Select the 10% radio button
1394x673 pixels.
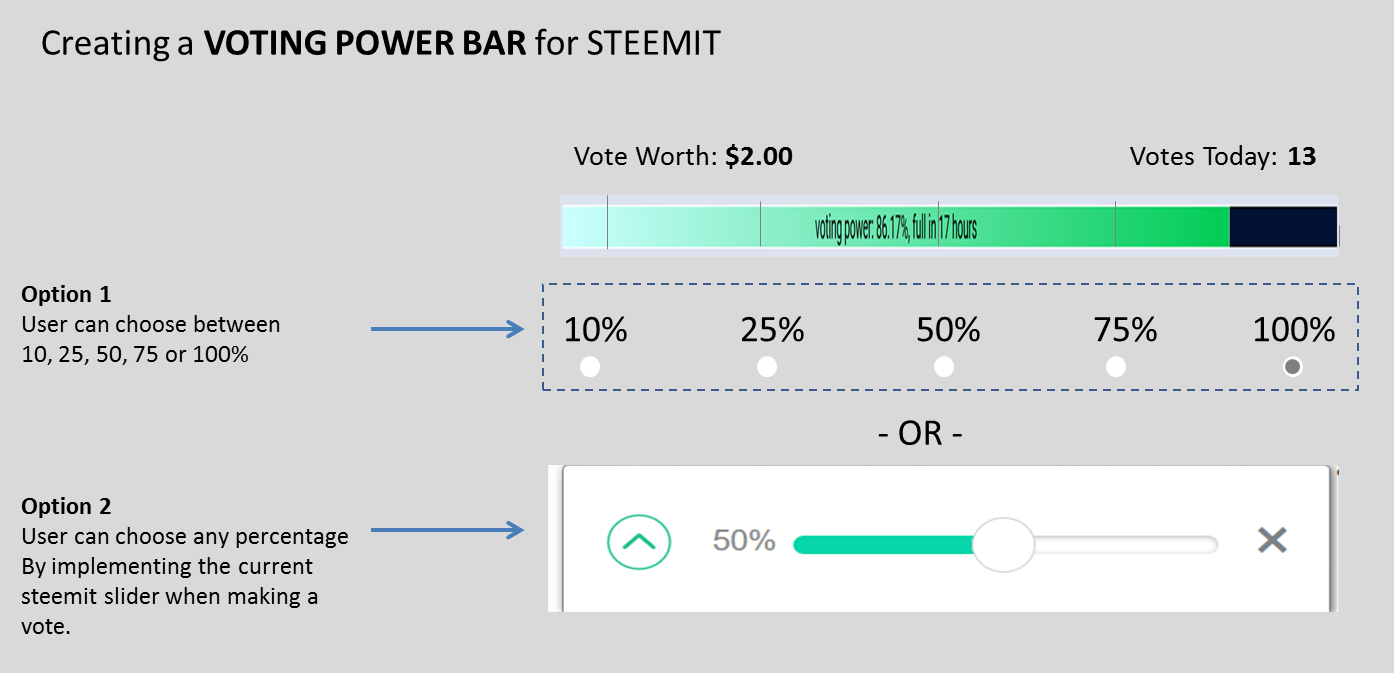[x=590, y=367]
